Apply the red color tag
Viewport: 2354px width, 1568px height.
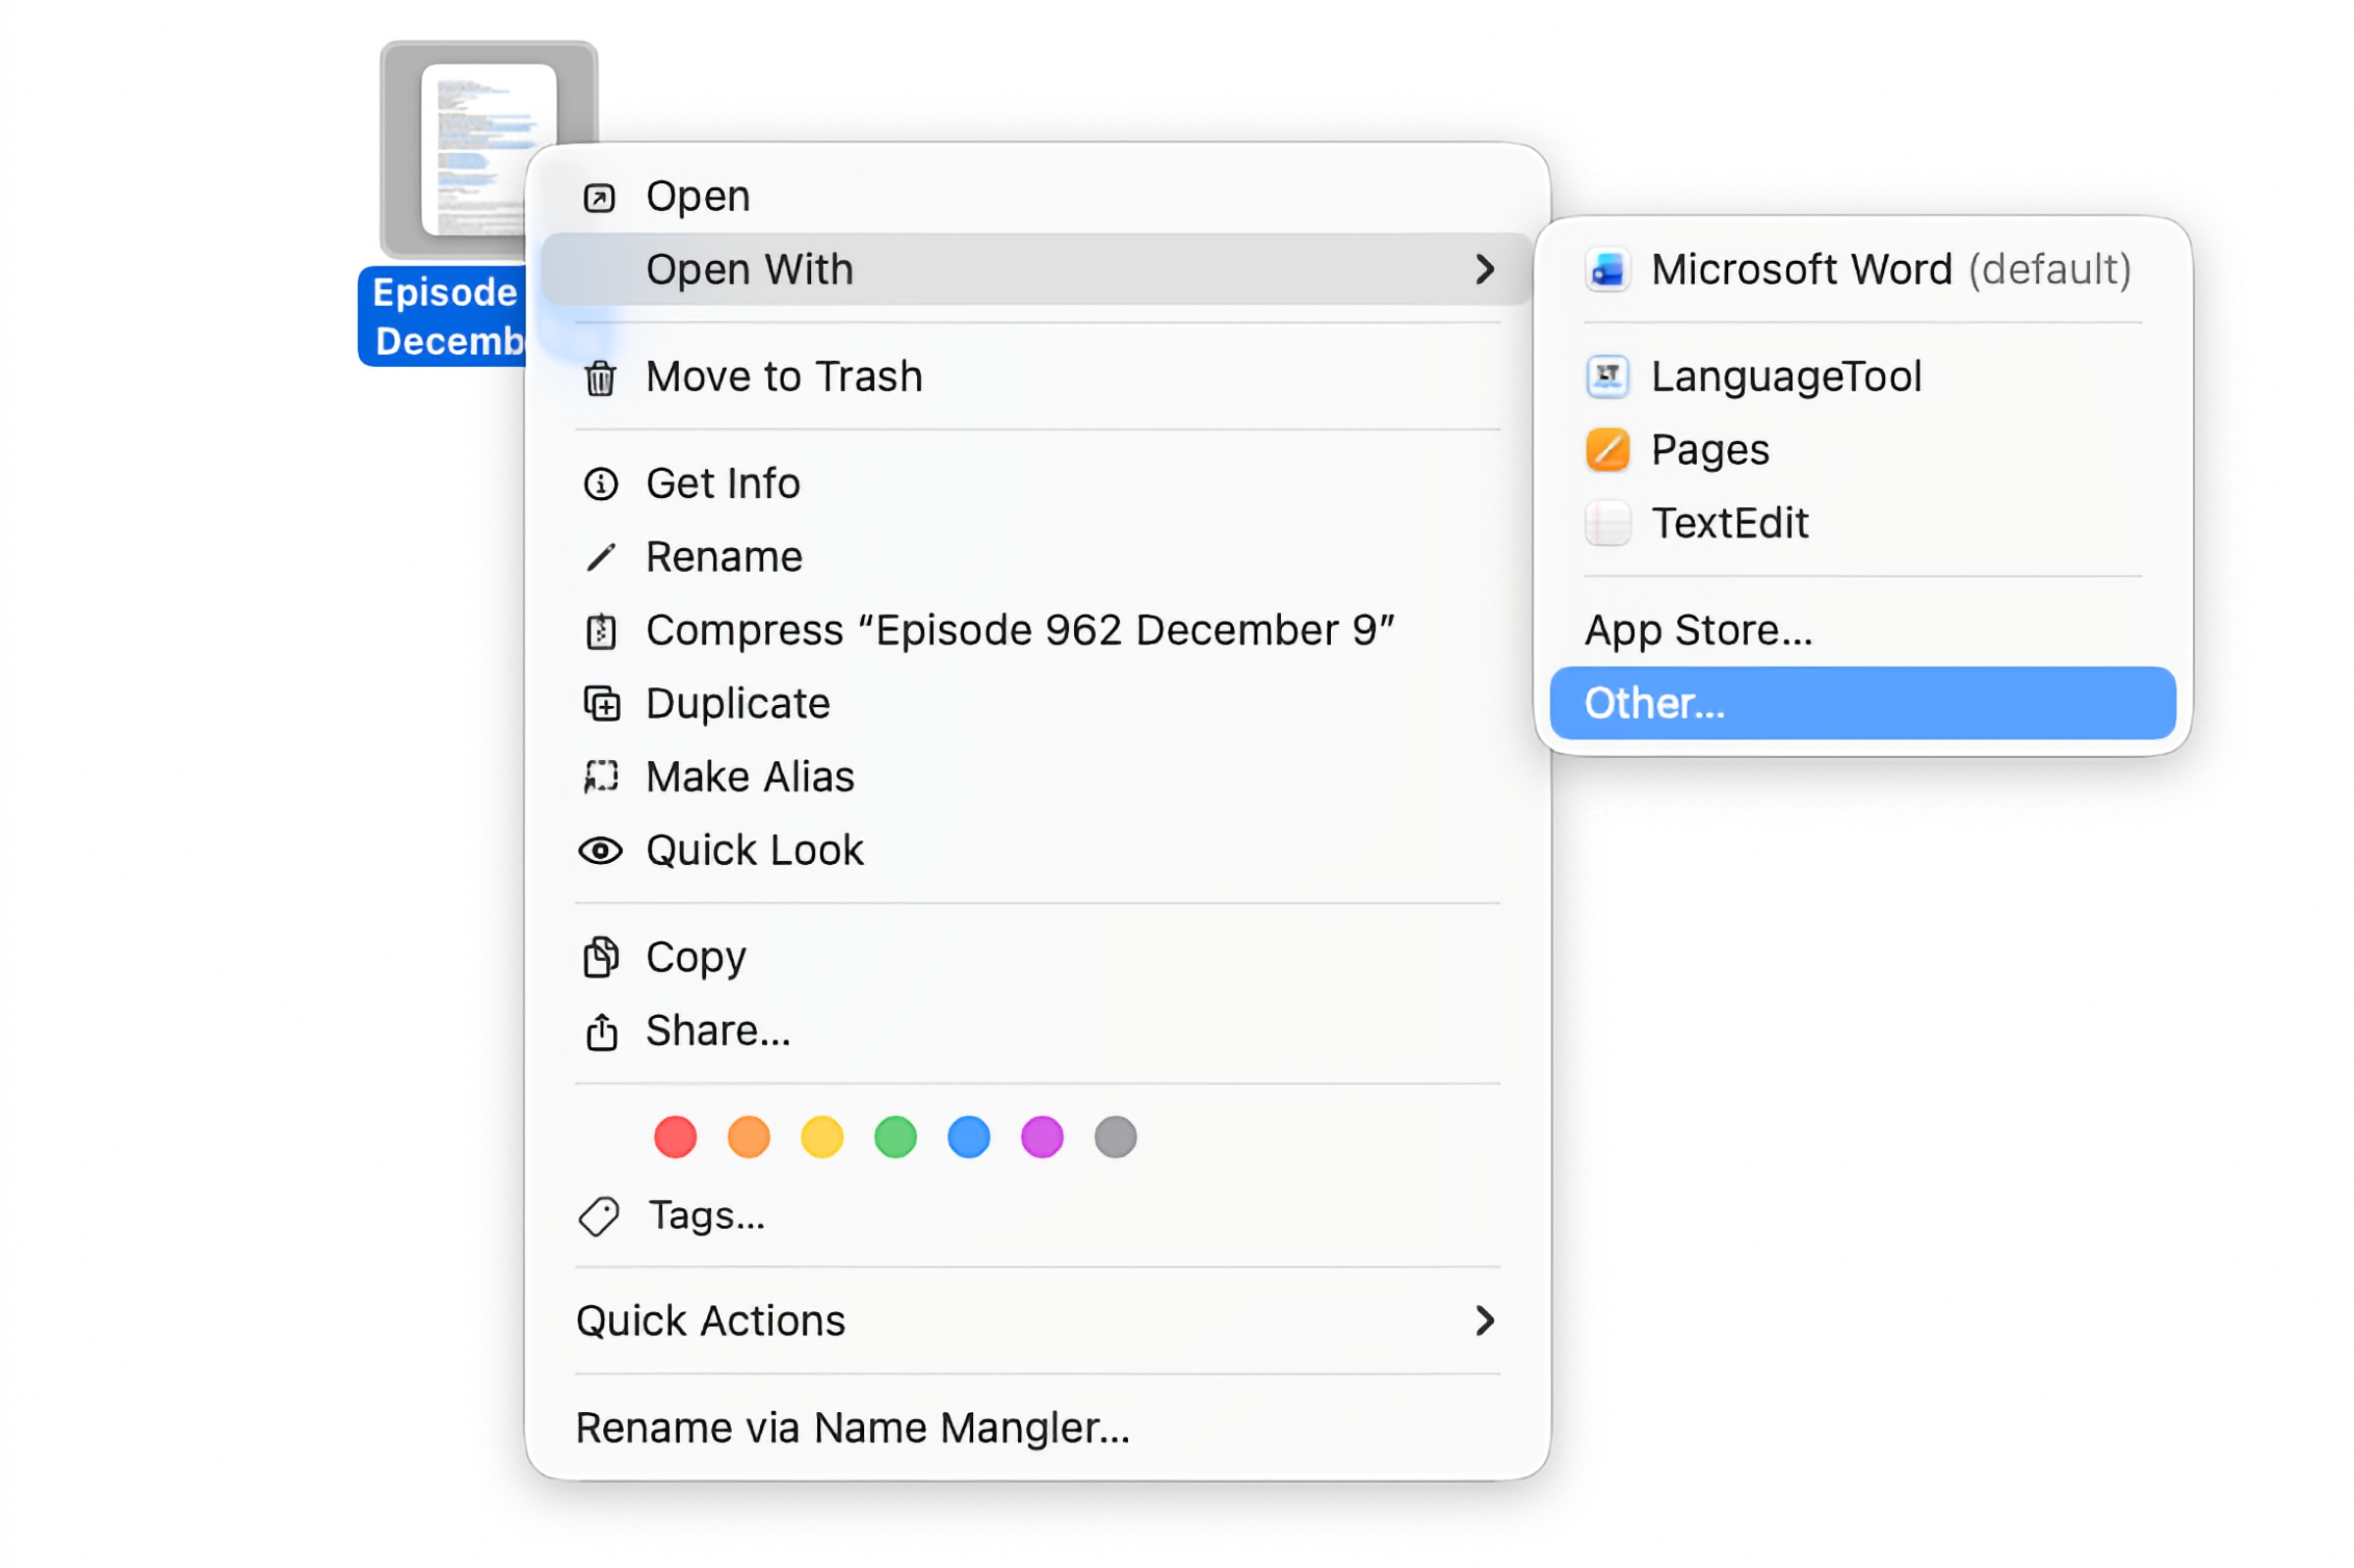point(675,1138)
